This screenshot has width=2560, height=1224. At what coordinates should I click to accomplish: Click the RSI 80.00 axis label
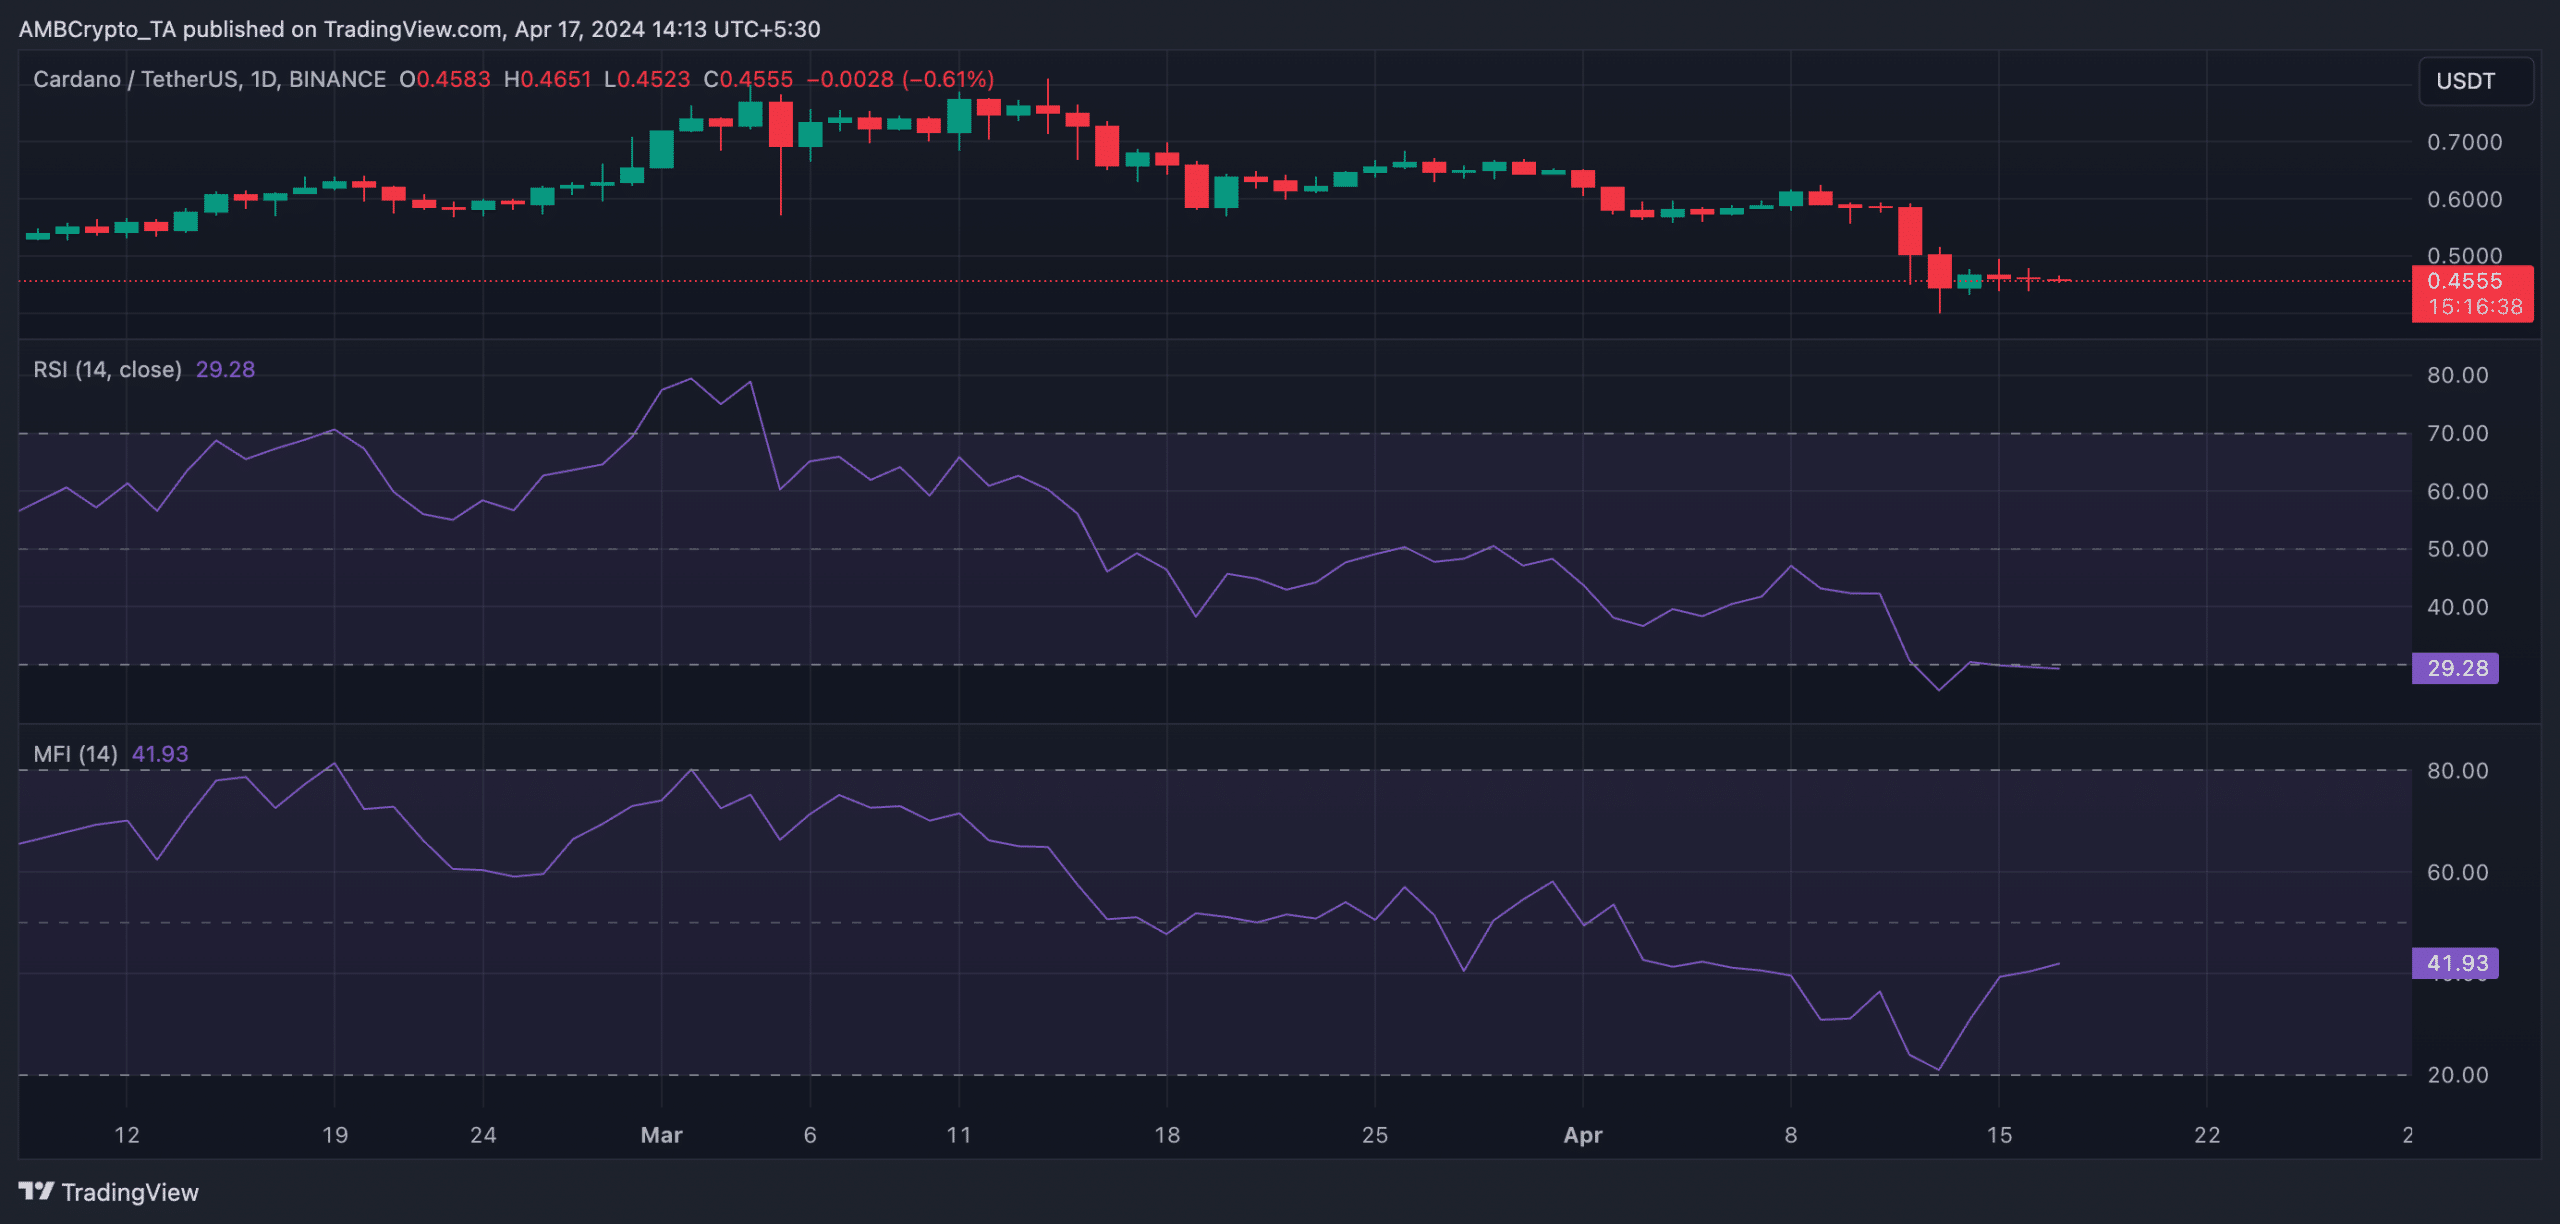point(2458,375)
